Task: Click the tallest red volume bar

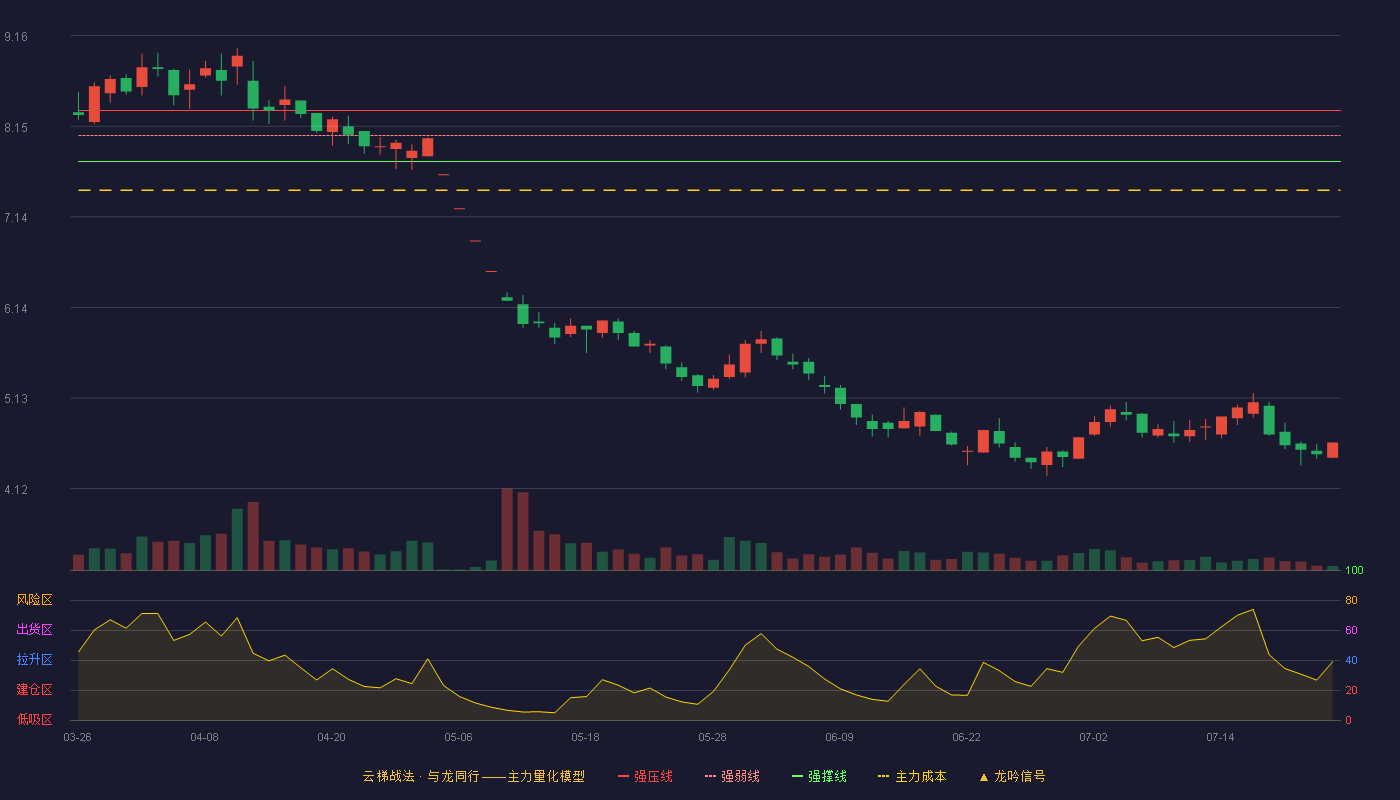Action: (507, 529)
